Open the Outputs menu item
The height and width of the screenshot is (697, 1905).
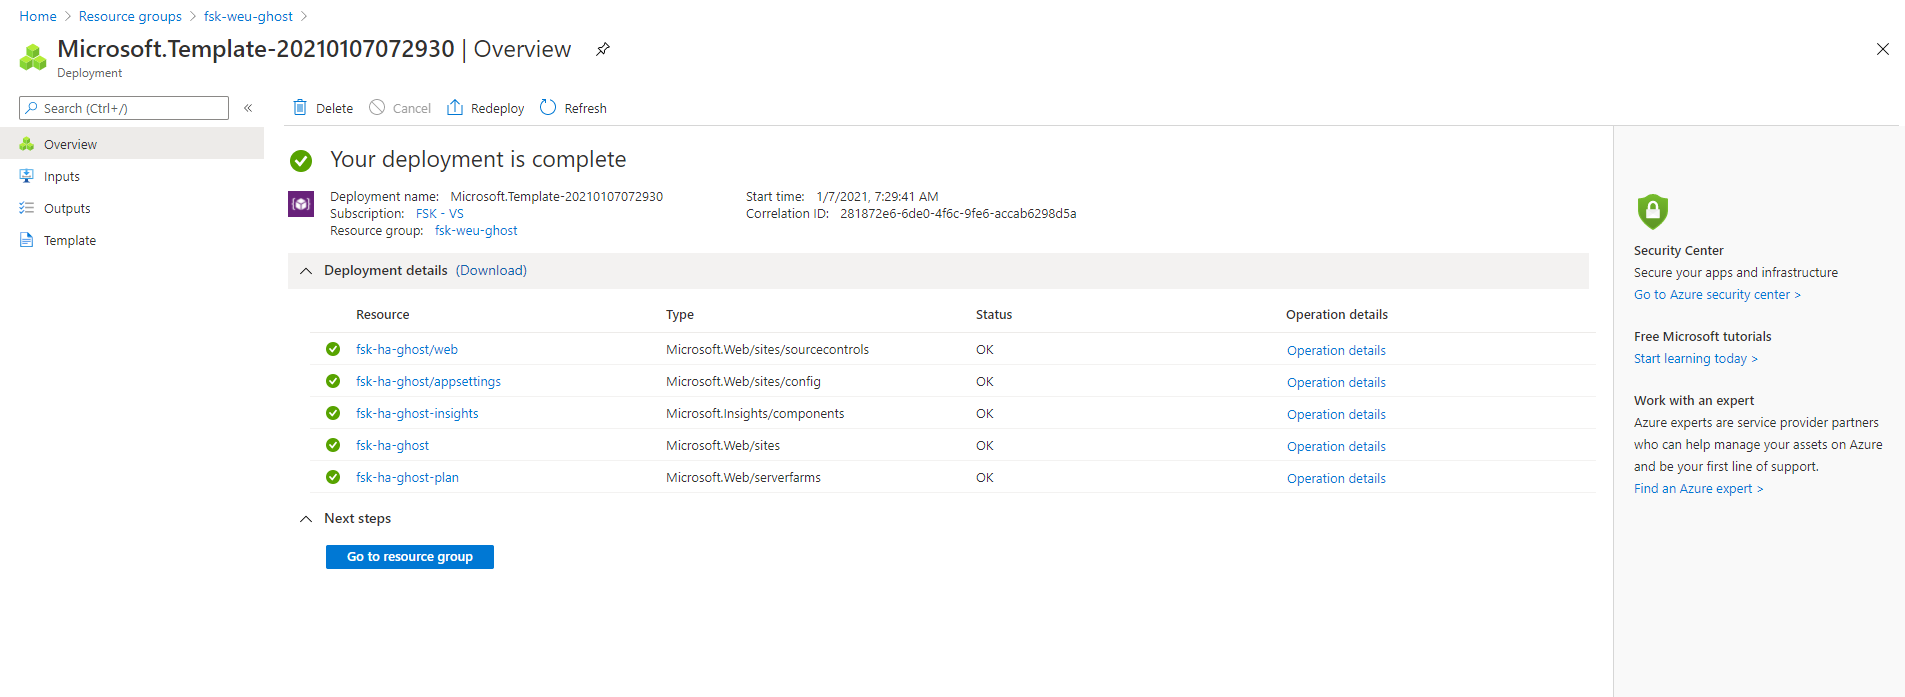point(132,208)
